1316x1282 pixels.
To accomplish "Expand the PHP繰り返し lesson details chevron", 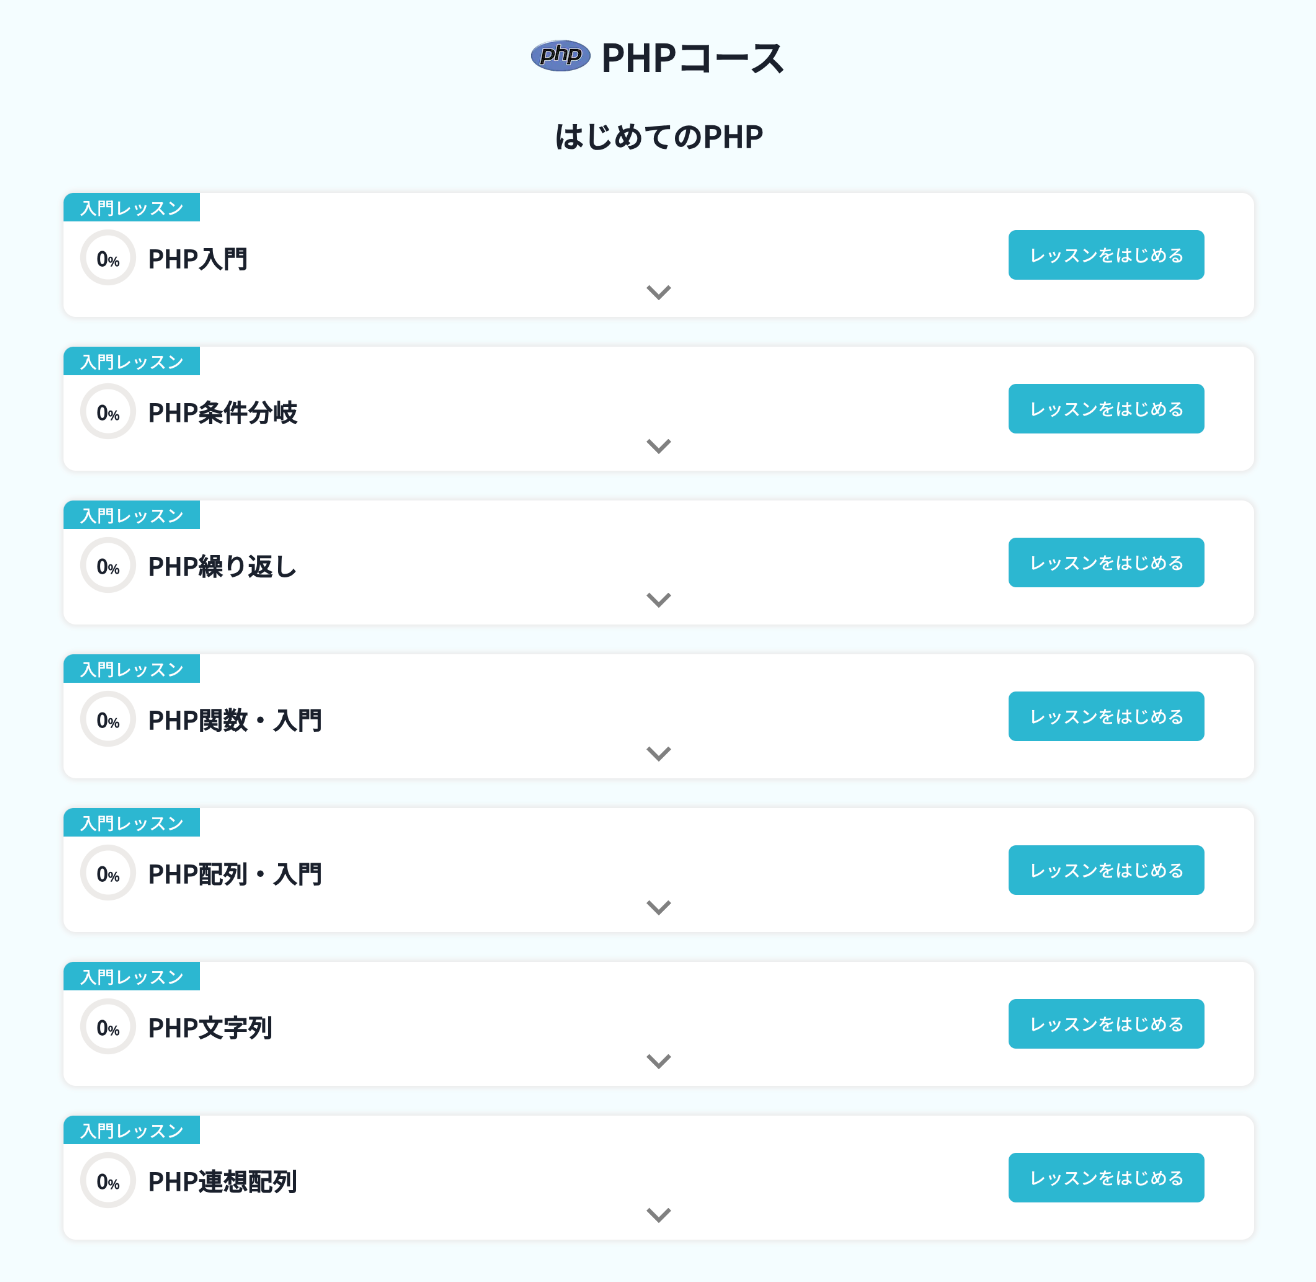I will (658, 600).
